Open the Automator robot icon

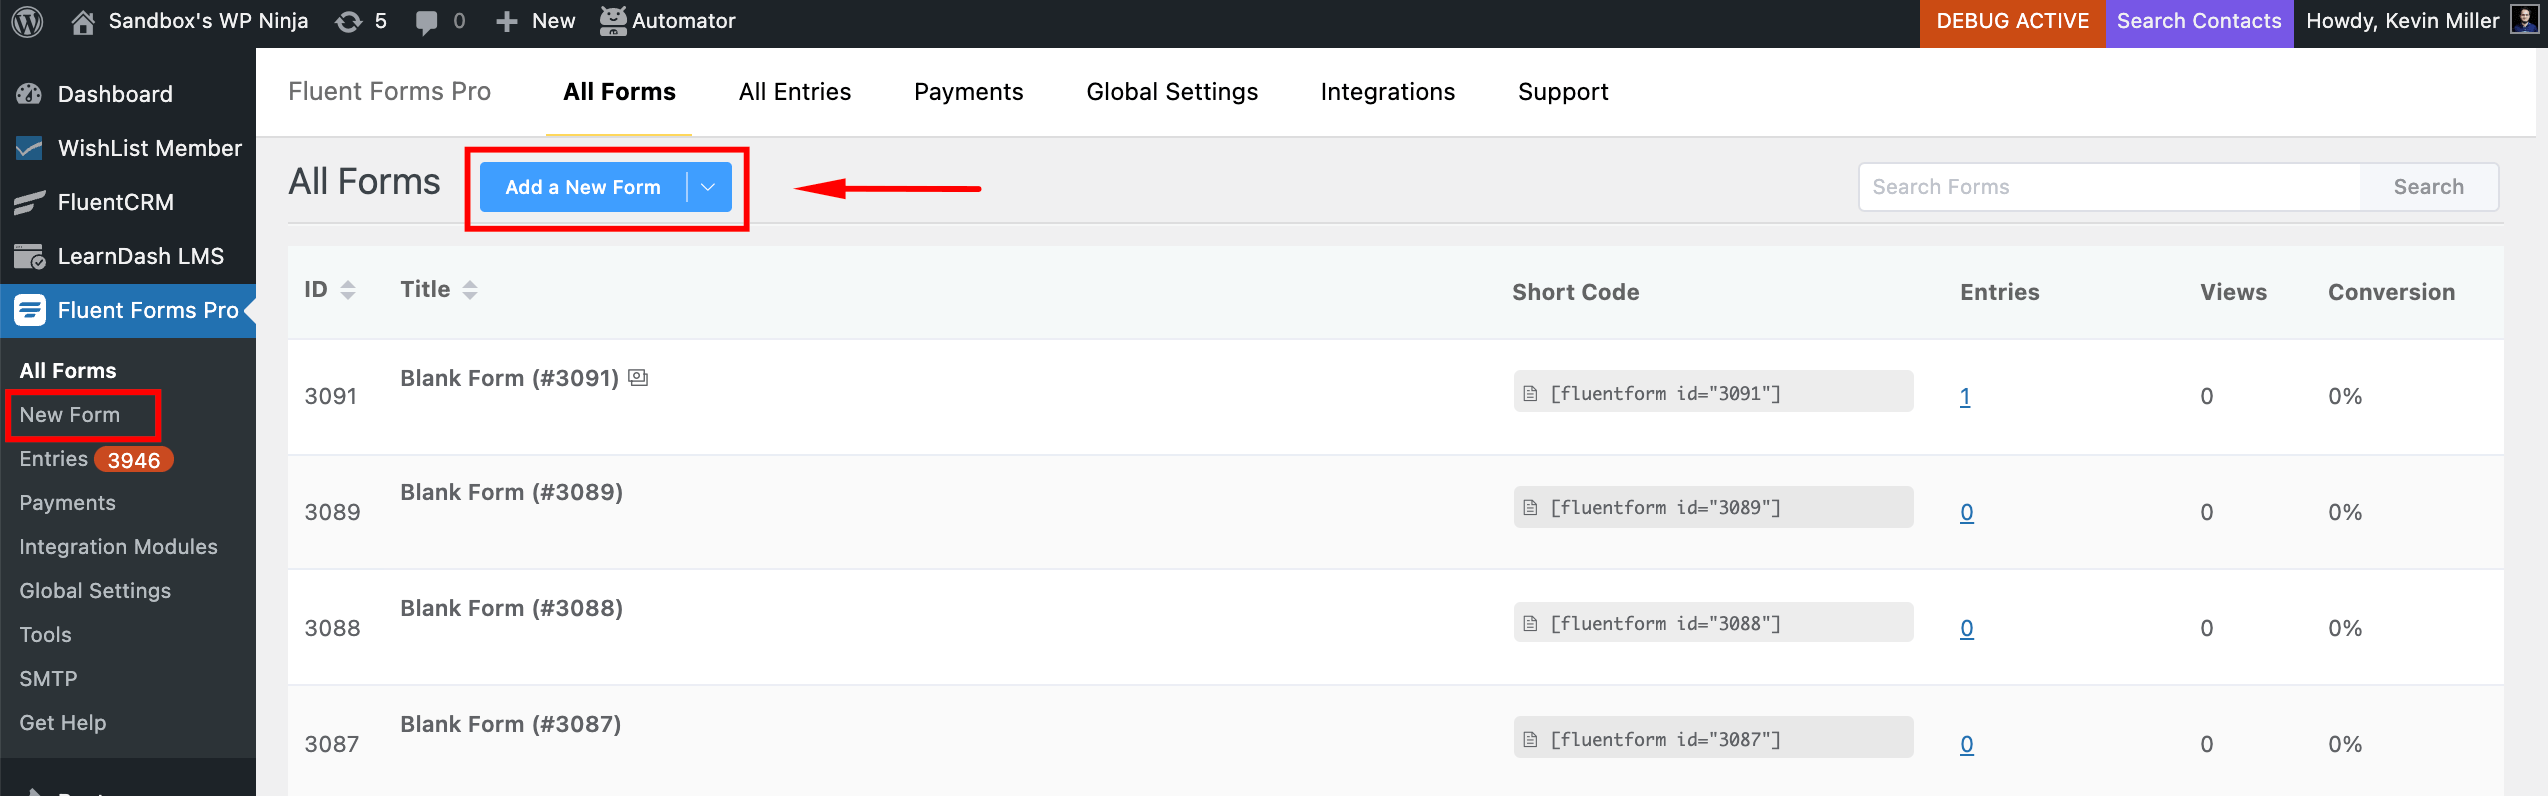(613, 21)
